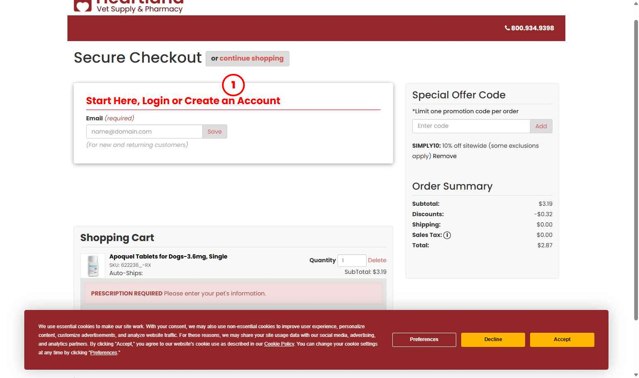The height and width of the screenshot is (378, 639).
Task: Click the cart SubTotal $3.19 text
Action: pos(366,272)
